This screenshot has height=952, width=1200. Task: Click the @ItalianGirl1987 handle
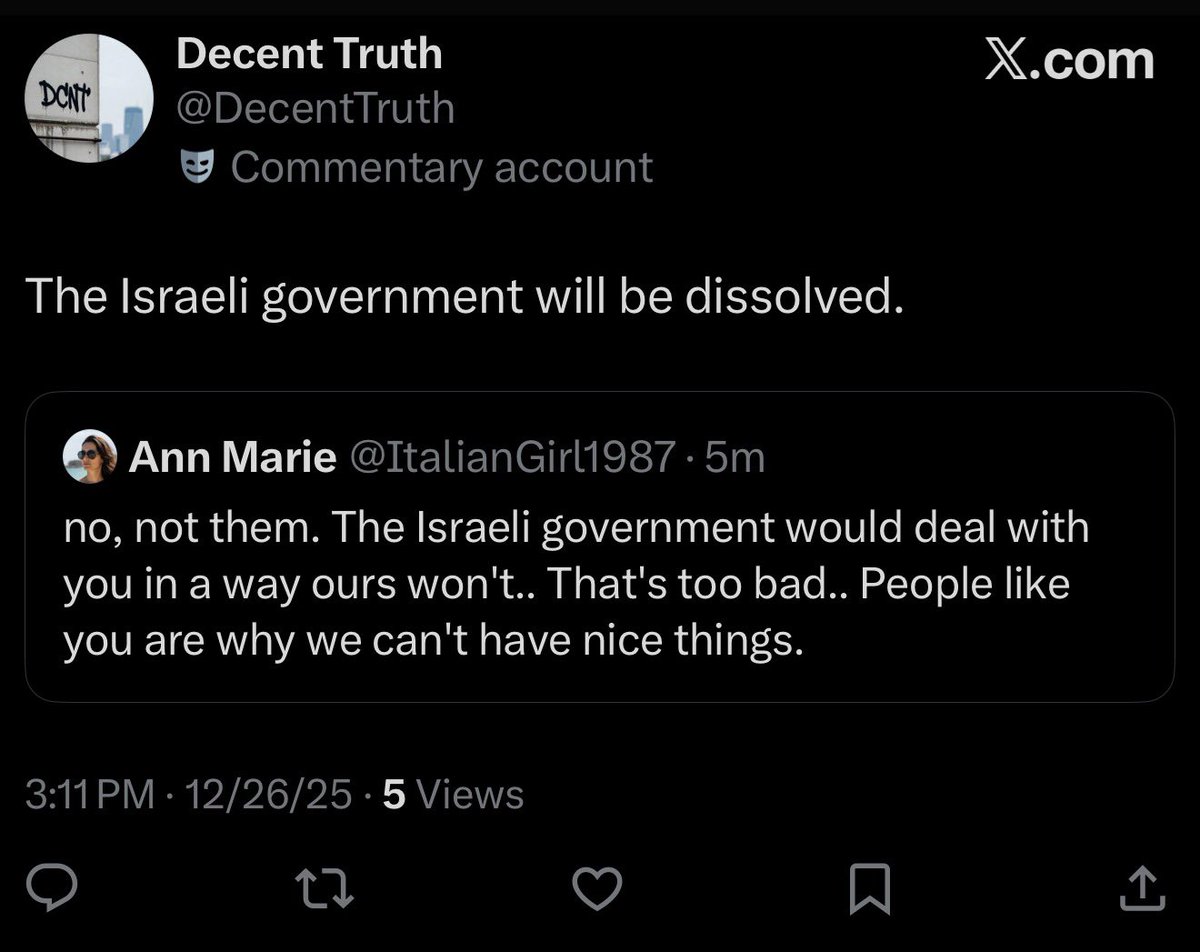click(x=511, y=459)
